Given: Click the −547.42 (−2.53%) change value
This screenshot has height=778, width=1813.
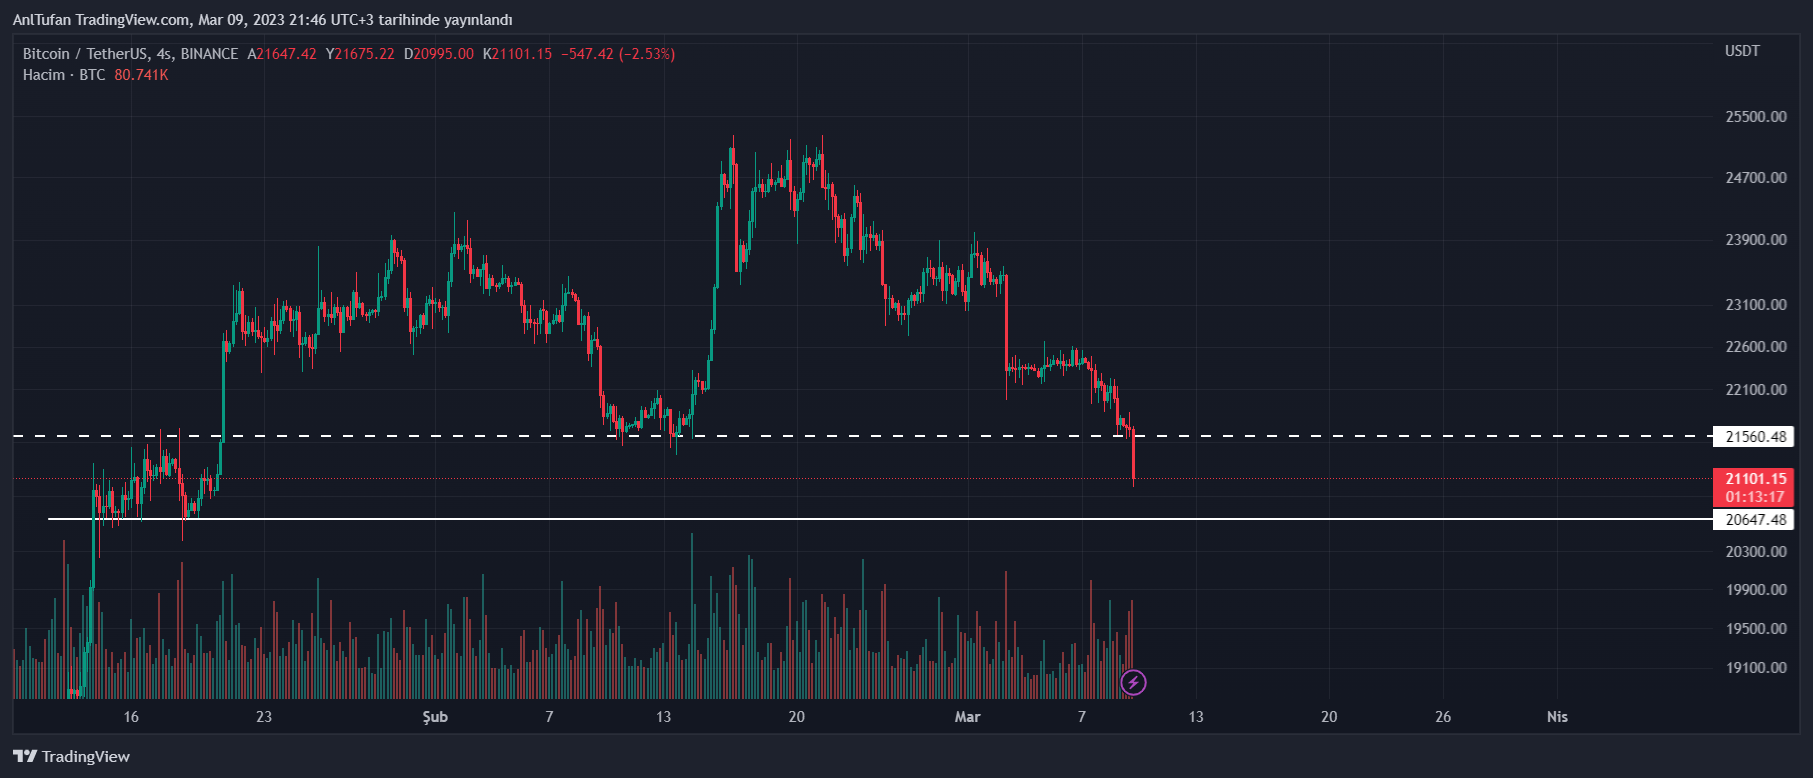Looking at the screenshot, I should pyautogui.click(x=618, y=54).
